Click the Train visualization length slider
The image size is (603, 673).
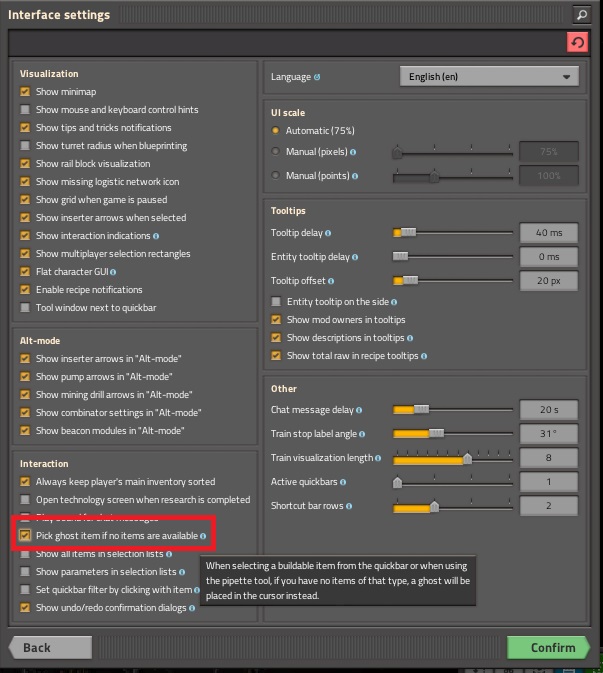453,458
